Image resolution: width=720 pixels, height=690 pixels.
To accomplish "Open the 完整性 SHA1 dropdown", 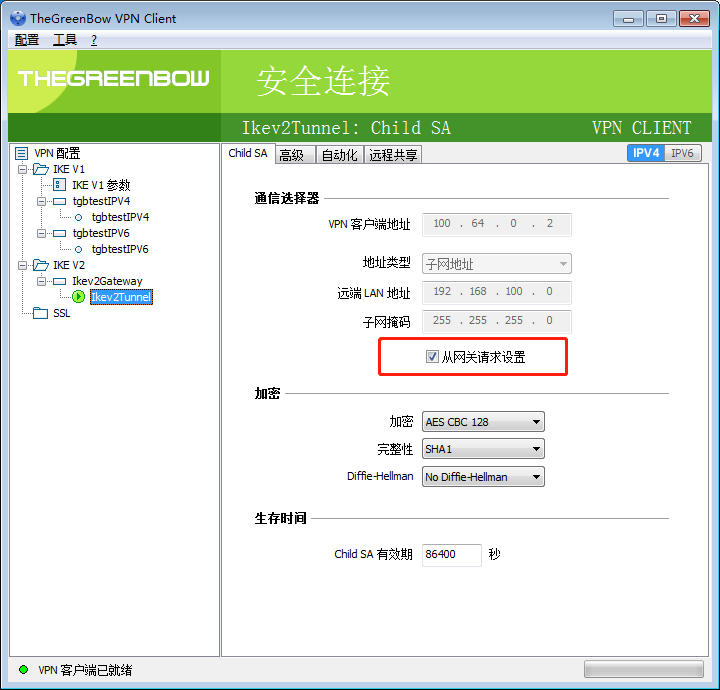I will point(483,449).
